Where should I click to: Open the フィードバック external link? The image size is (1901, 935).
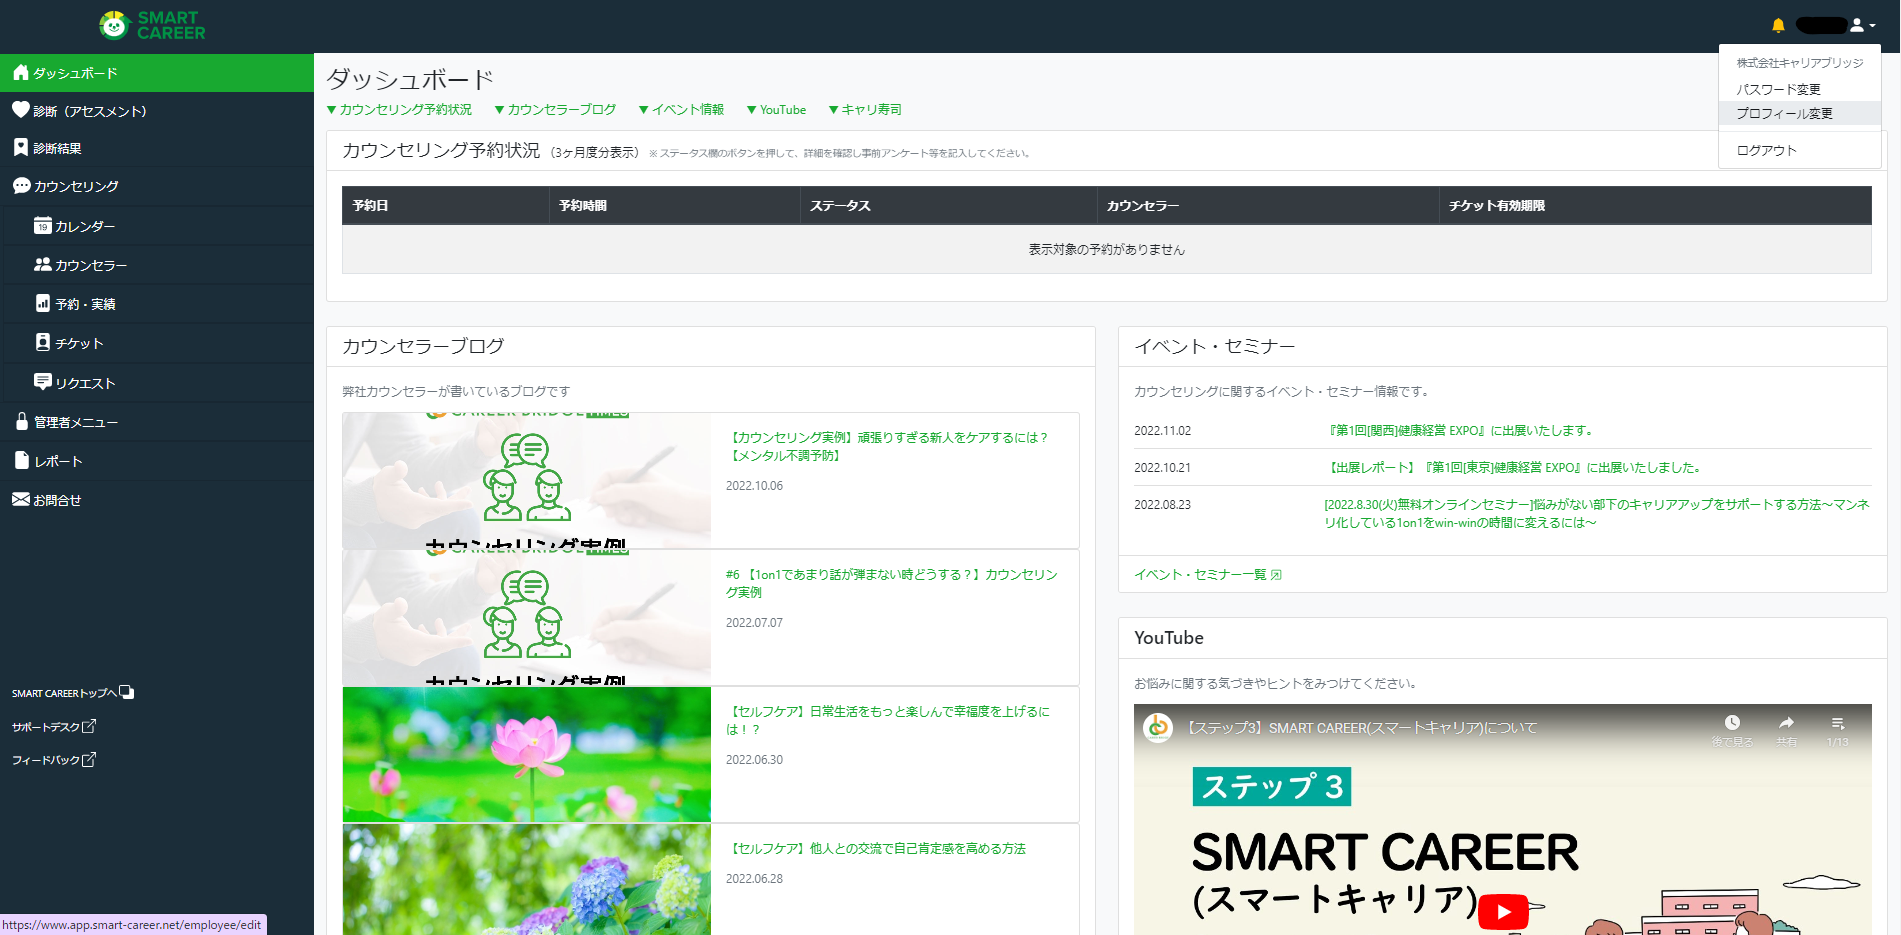54,760
